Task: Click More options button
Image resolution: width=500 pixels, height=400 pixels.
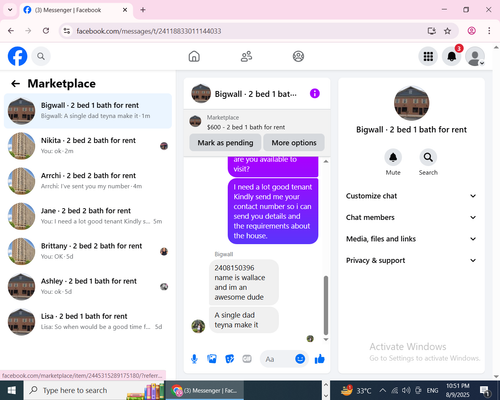Action: (294, 143)
